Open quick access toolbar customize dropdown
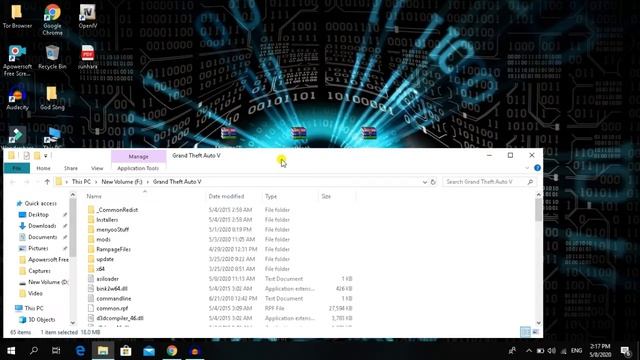Image resolution: width=640 pixels, height=360 pixels. [46, 156]
